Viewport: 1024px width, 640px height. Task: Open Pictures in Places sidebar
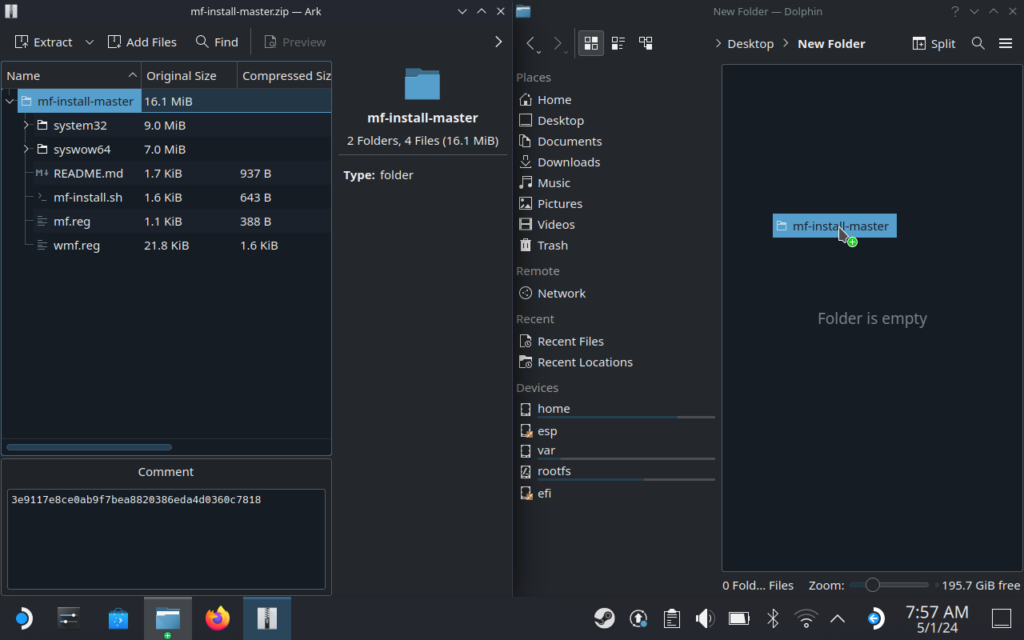tap(560, 204)
